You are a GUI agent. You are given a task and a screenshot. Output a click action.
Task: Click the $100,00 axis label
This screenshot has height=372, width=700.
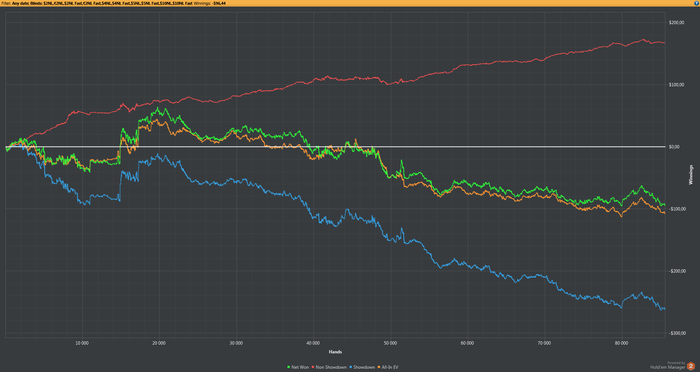click(676, 84)
